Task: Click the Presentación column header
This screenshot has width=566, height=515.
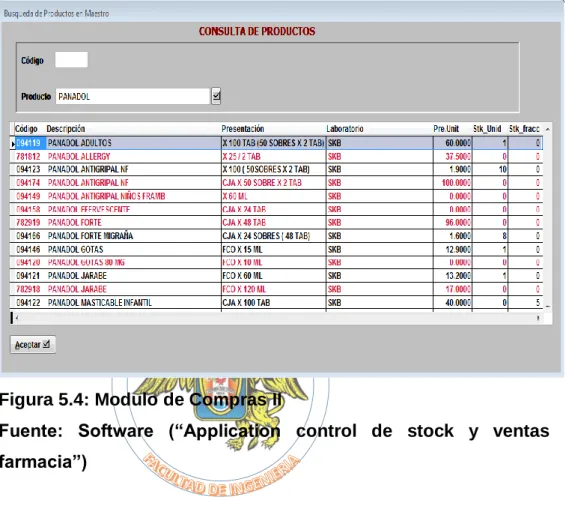Action: coord(243,129)
